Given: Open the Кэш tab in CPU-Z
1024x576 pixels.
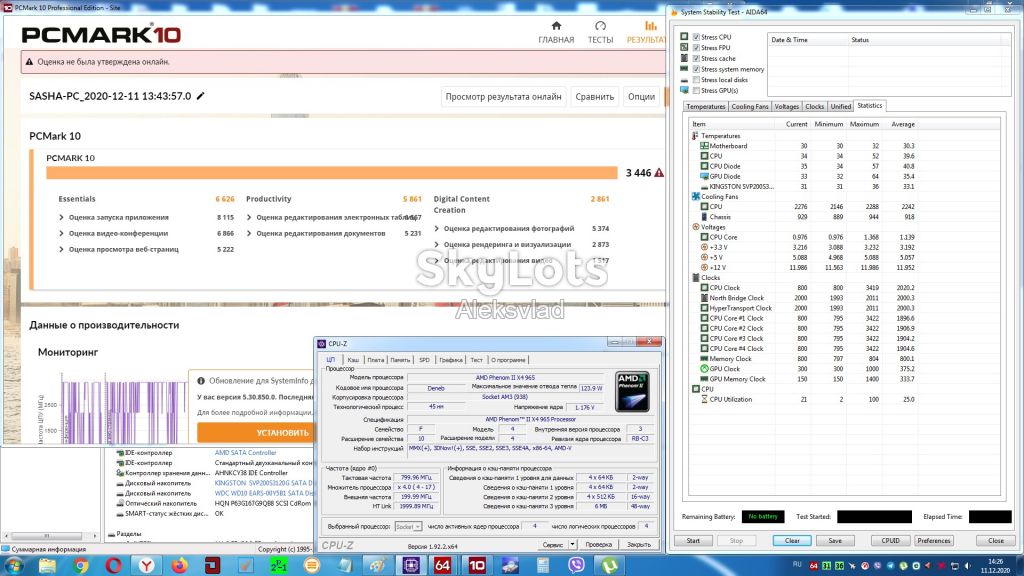Looking at the screenshot, I should point(353,360).
